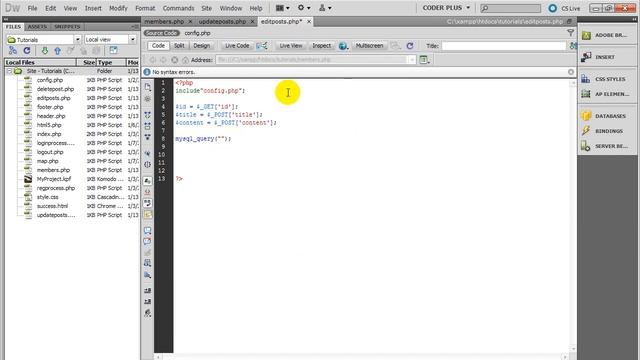Click the blue Put files arrow
Image resolution: width=640 pixels, height=360 pixels.
click(58, 51)
